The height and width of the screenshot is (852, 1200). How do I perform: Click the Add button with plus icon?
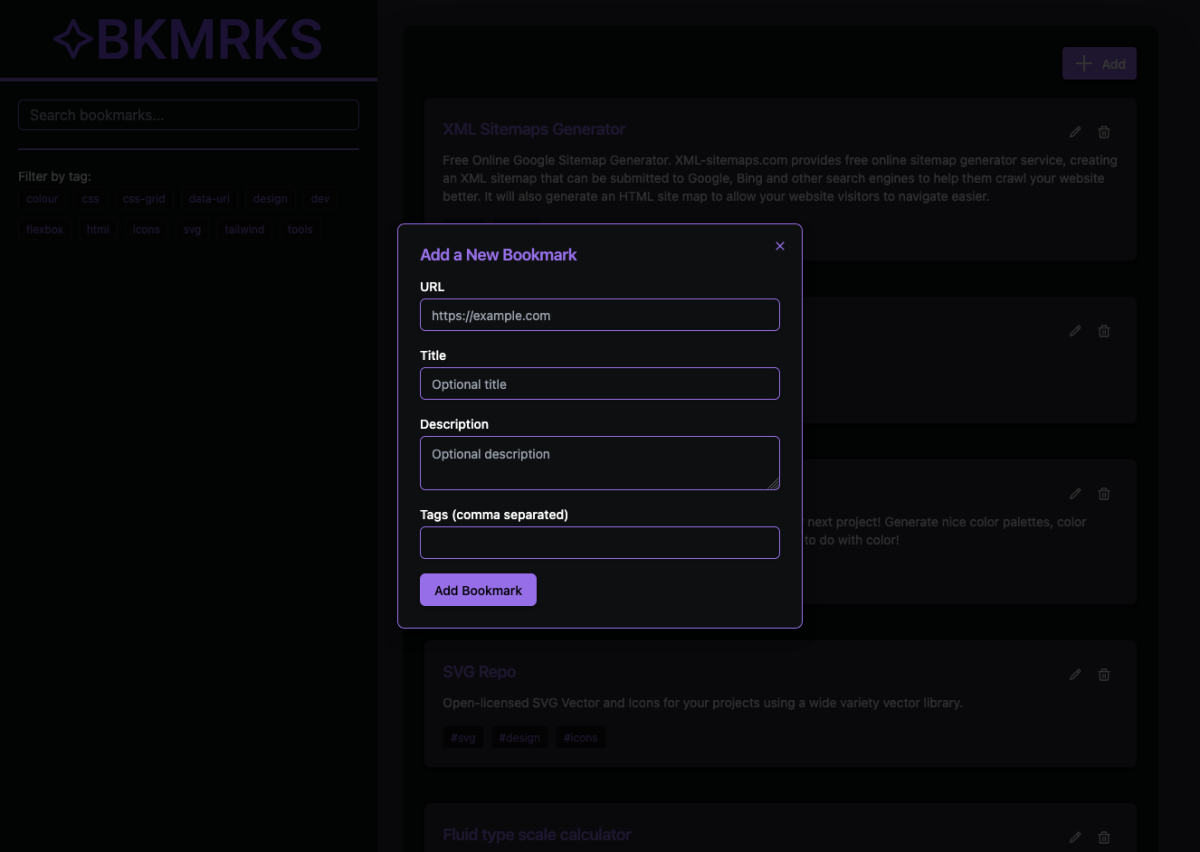pyautogui.click(x=1099, y=63)
